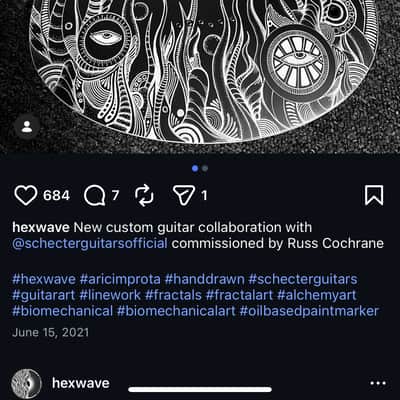Open the #fractalart hashtag

click(x=239, y=295)
